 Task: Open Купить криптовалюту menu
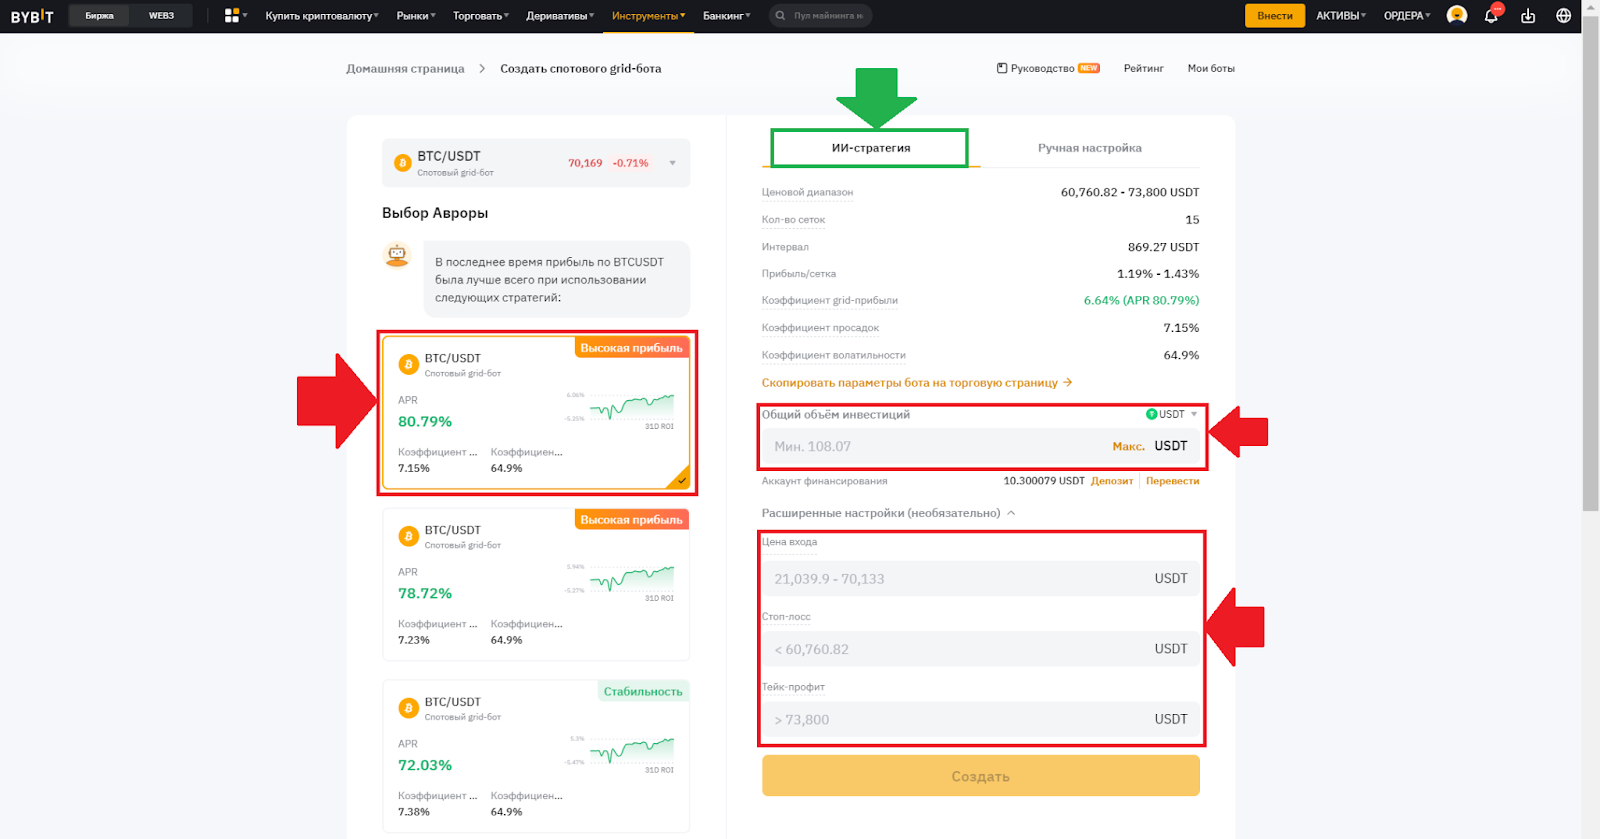click(x=322, y=16)
